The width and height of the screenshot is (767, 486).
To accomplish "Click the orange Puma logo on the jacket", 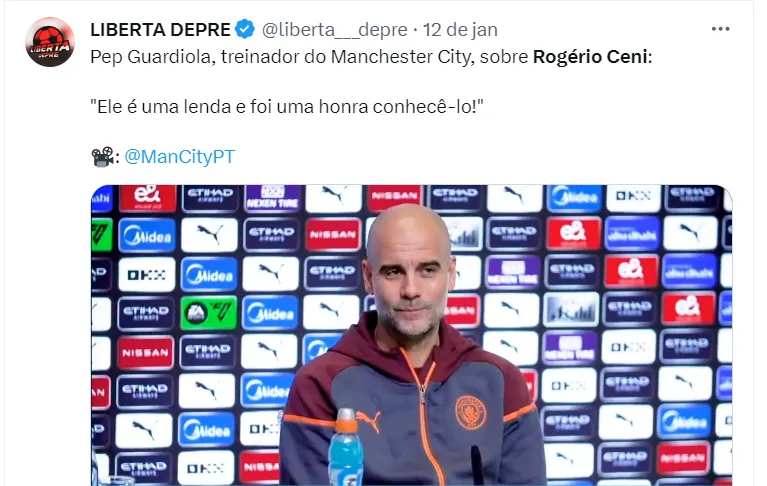I will coord(368,420).
